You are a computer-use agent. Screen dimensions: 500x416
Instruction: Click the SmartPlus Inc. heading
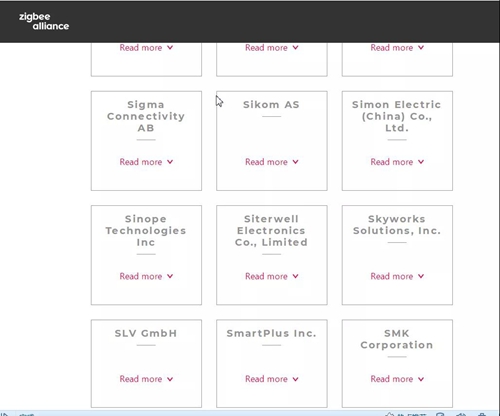tap(271, 333)
